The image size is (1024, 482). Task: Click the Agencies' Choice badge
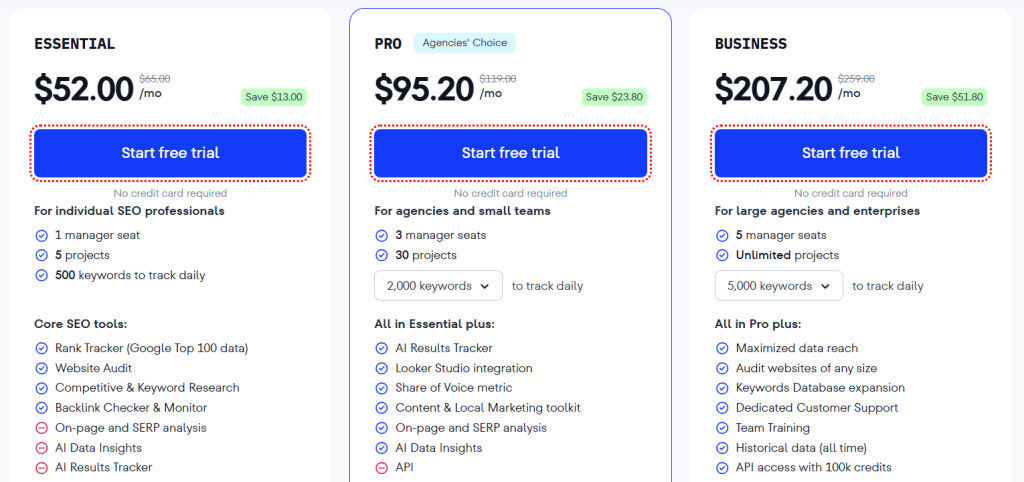465,43
